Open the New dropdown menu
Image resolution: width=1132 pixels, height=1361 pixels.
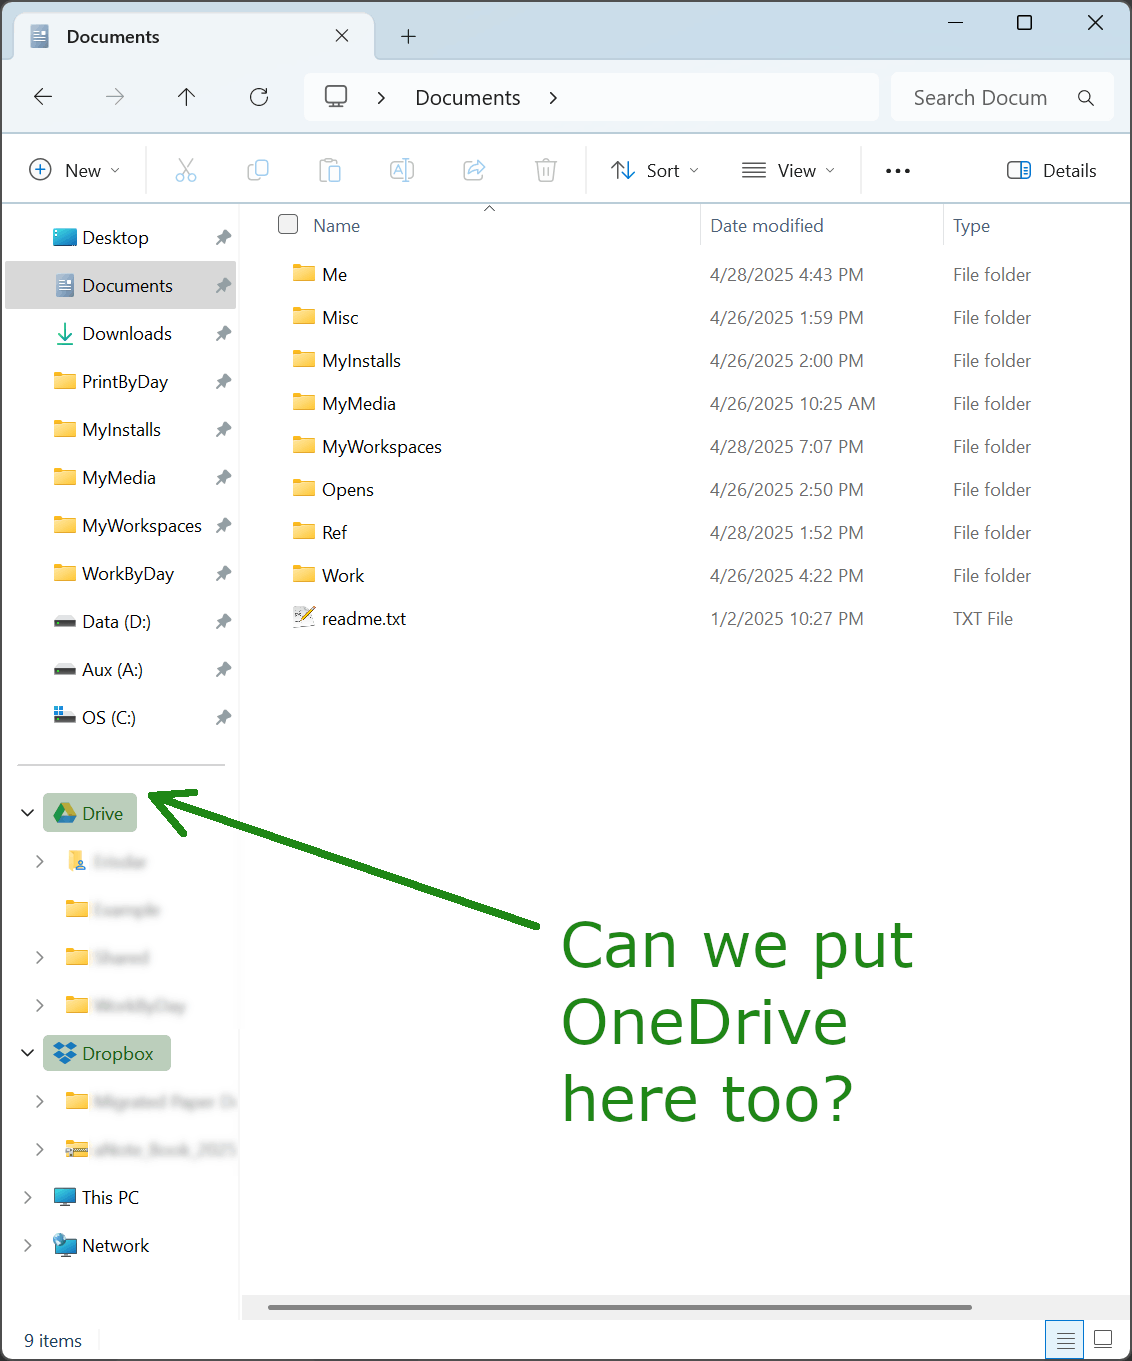75,170
